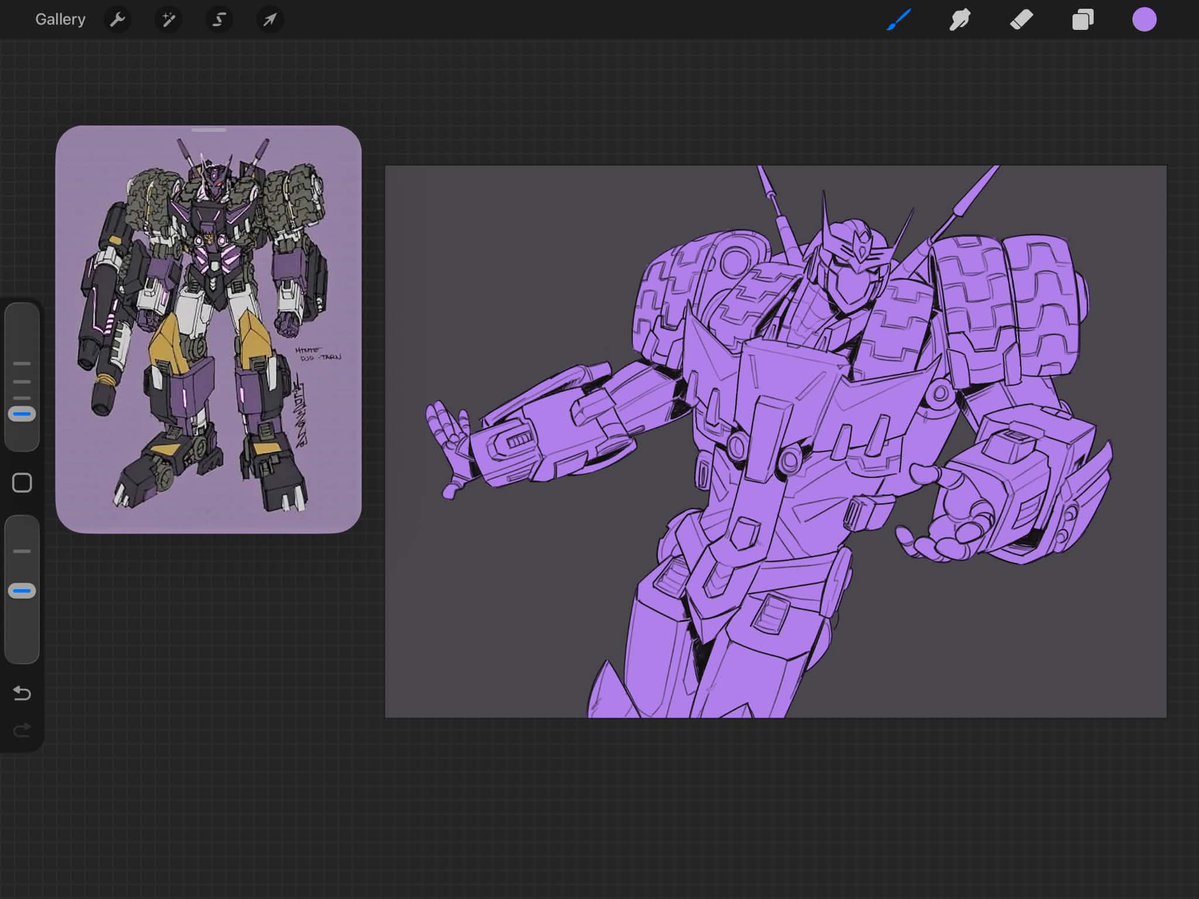Select the Brush tool

[898, 19]
